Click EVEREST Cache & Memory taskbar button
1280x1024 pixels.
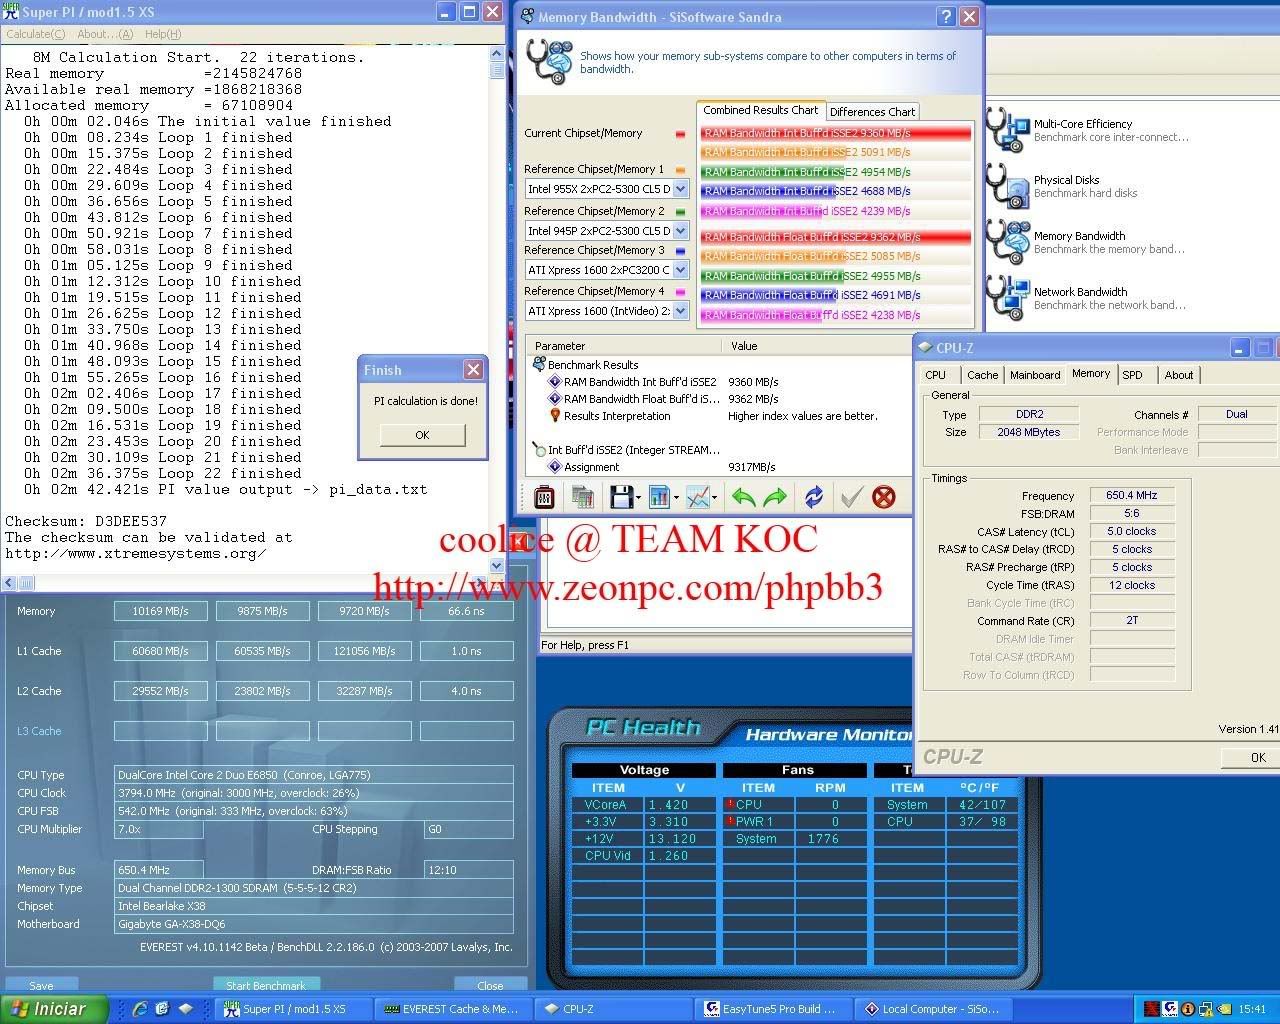(x=451, y=1009)
